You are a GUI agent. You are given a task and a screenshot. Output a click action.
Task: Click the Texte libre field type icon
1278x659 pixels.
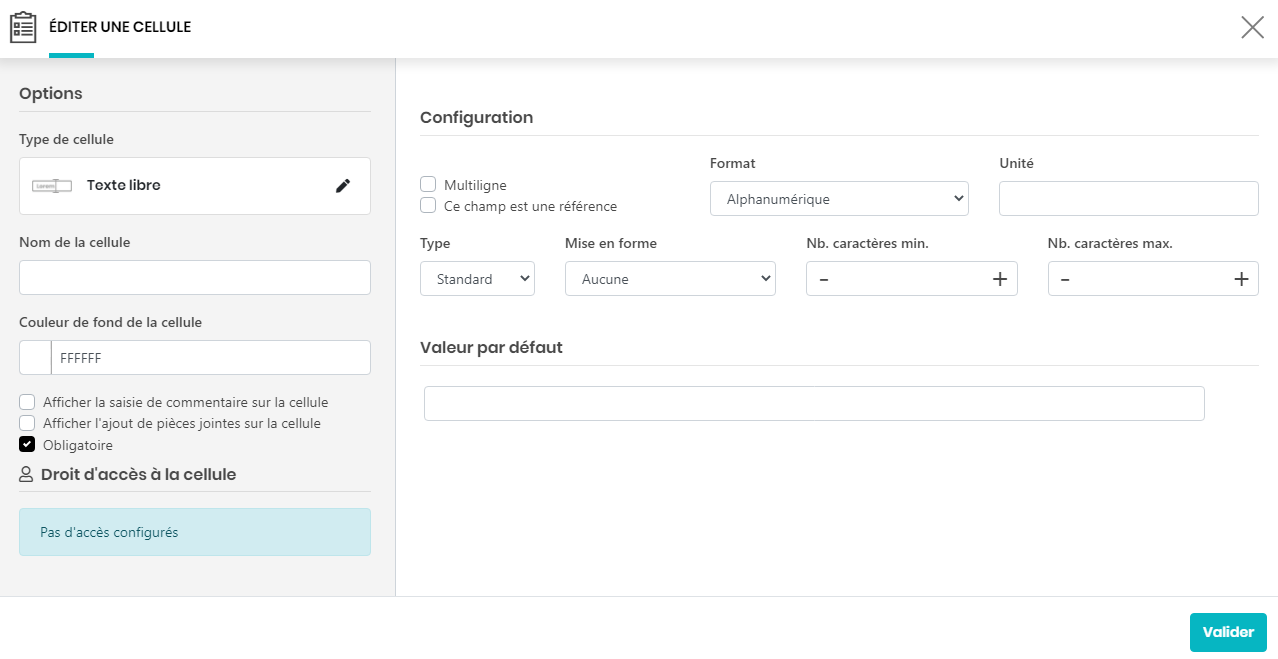pos(52,185)
